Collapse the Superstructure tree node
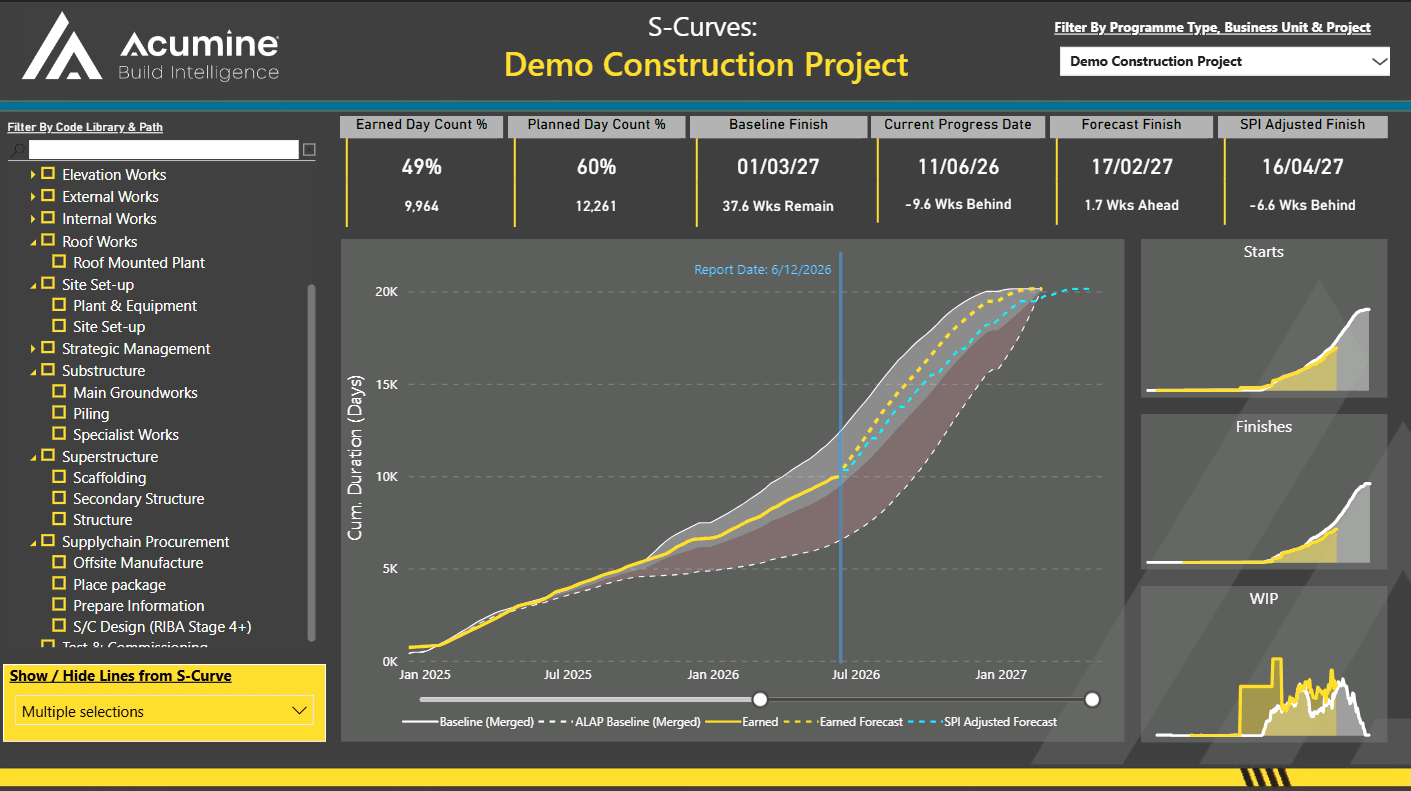The height and width of the screenshot is (791, 1411). point(33,457)
